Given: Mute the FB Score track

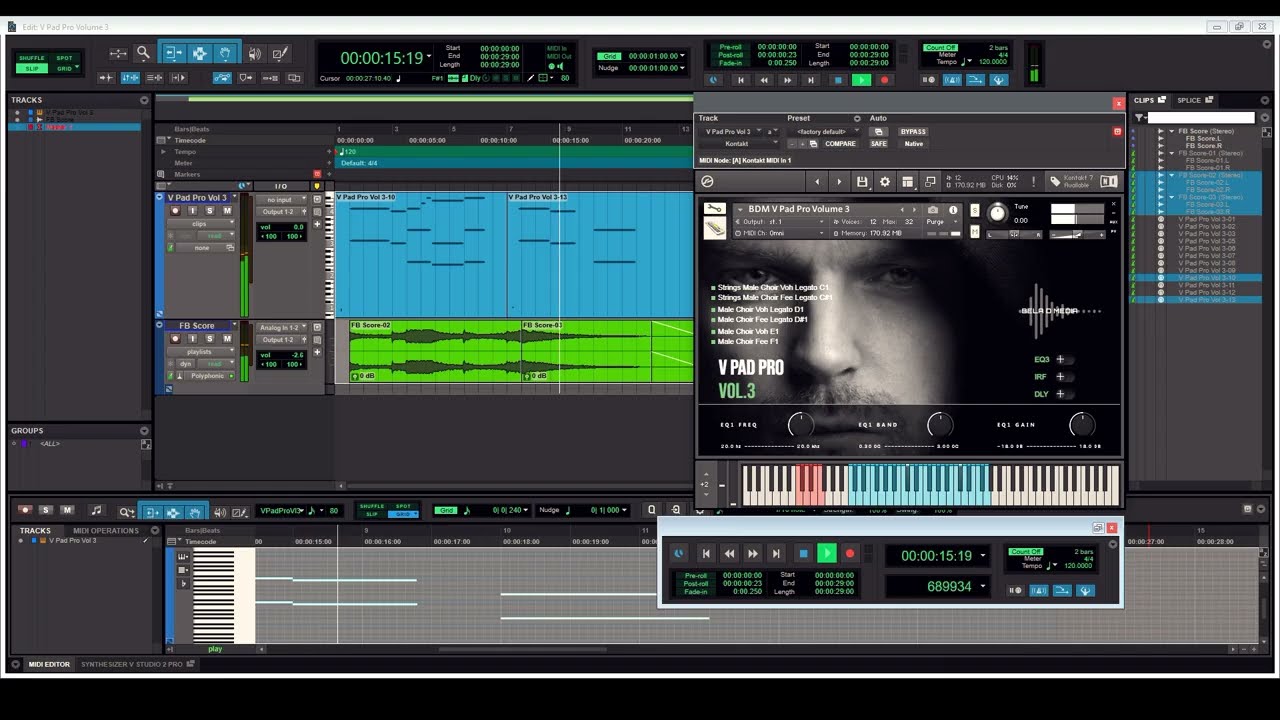Looking at the screenshot, I should pyautogui.click(x=227, y=339).
